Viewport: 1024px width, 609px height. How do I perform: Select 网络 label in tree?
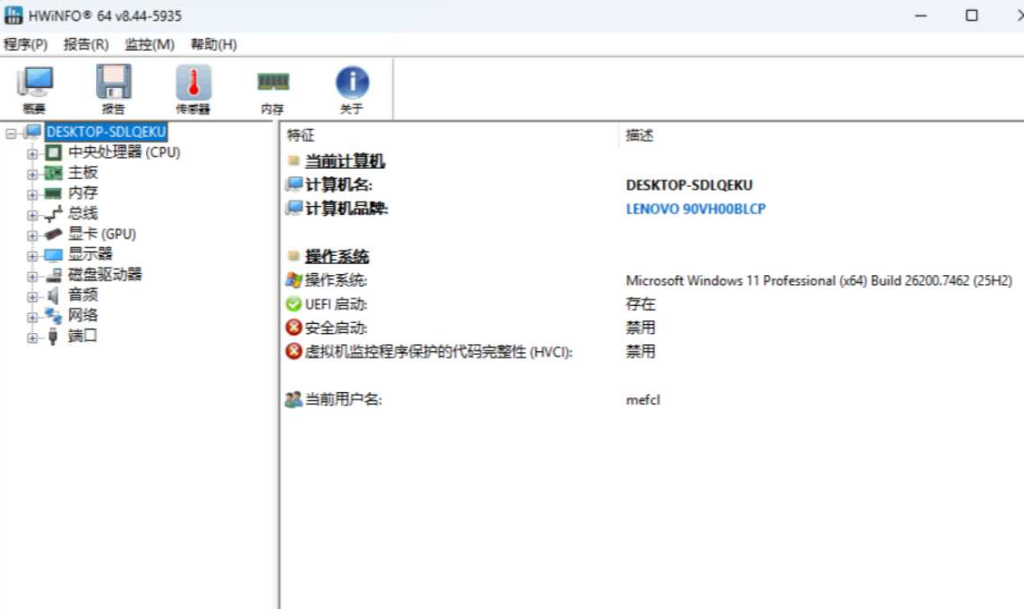point(83,315)
